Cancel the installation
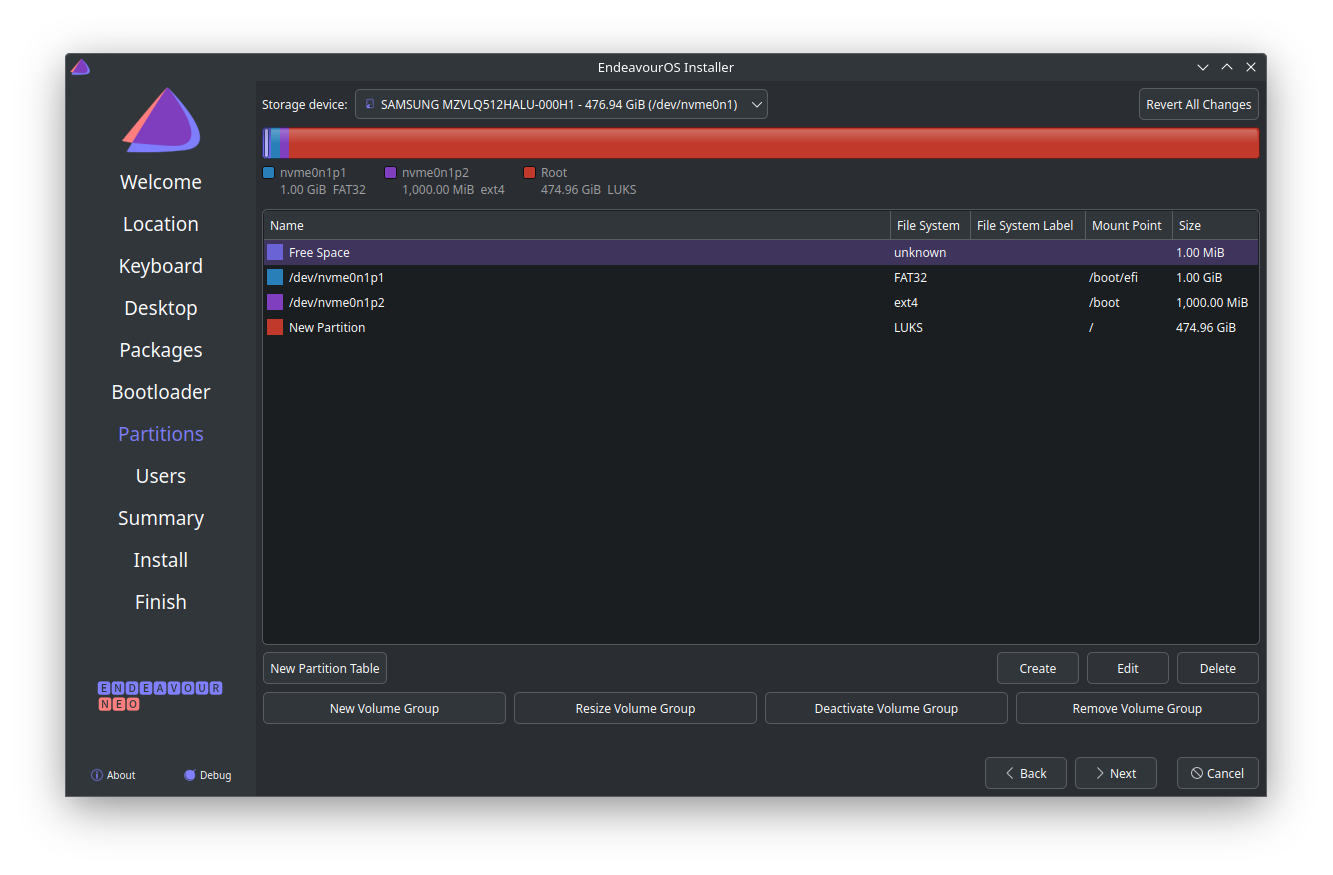The image size is (1333, 875). coord(1217,773)
